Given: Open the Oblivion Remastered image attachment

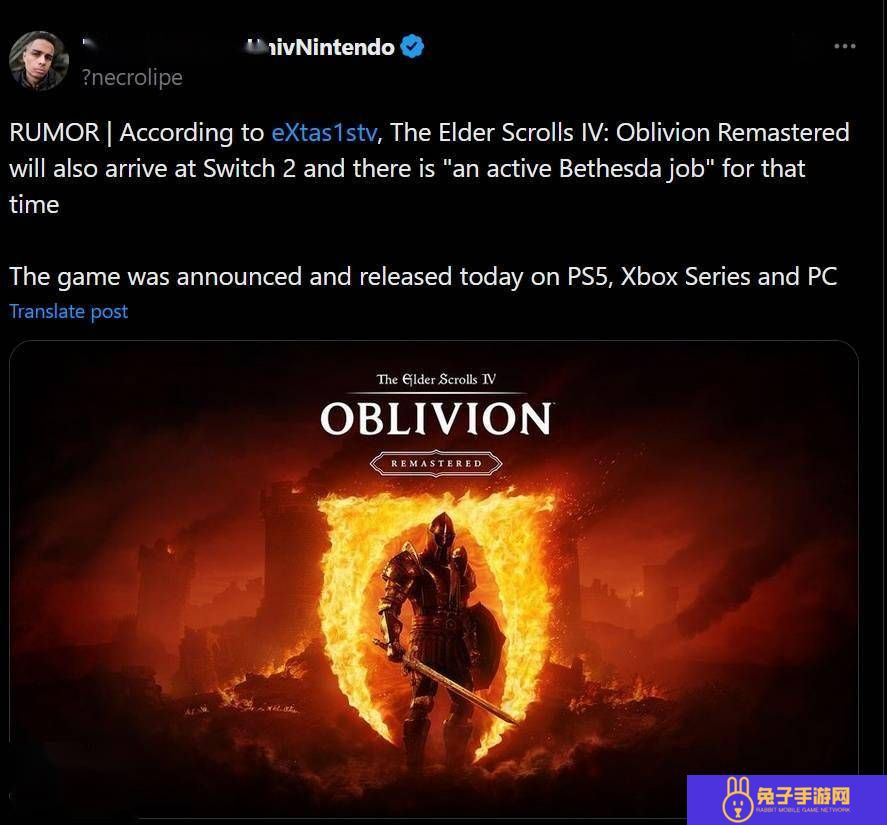Looking at the screenshot, I should pos(434,579).
